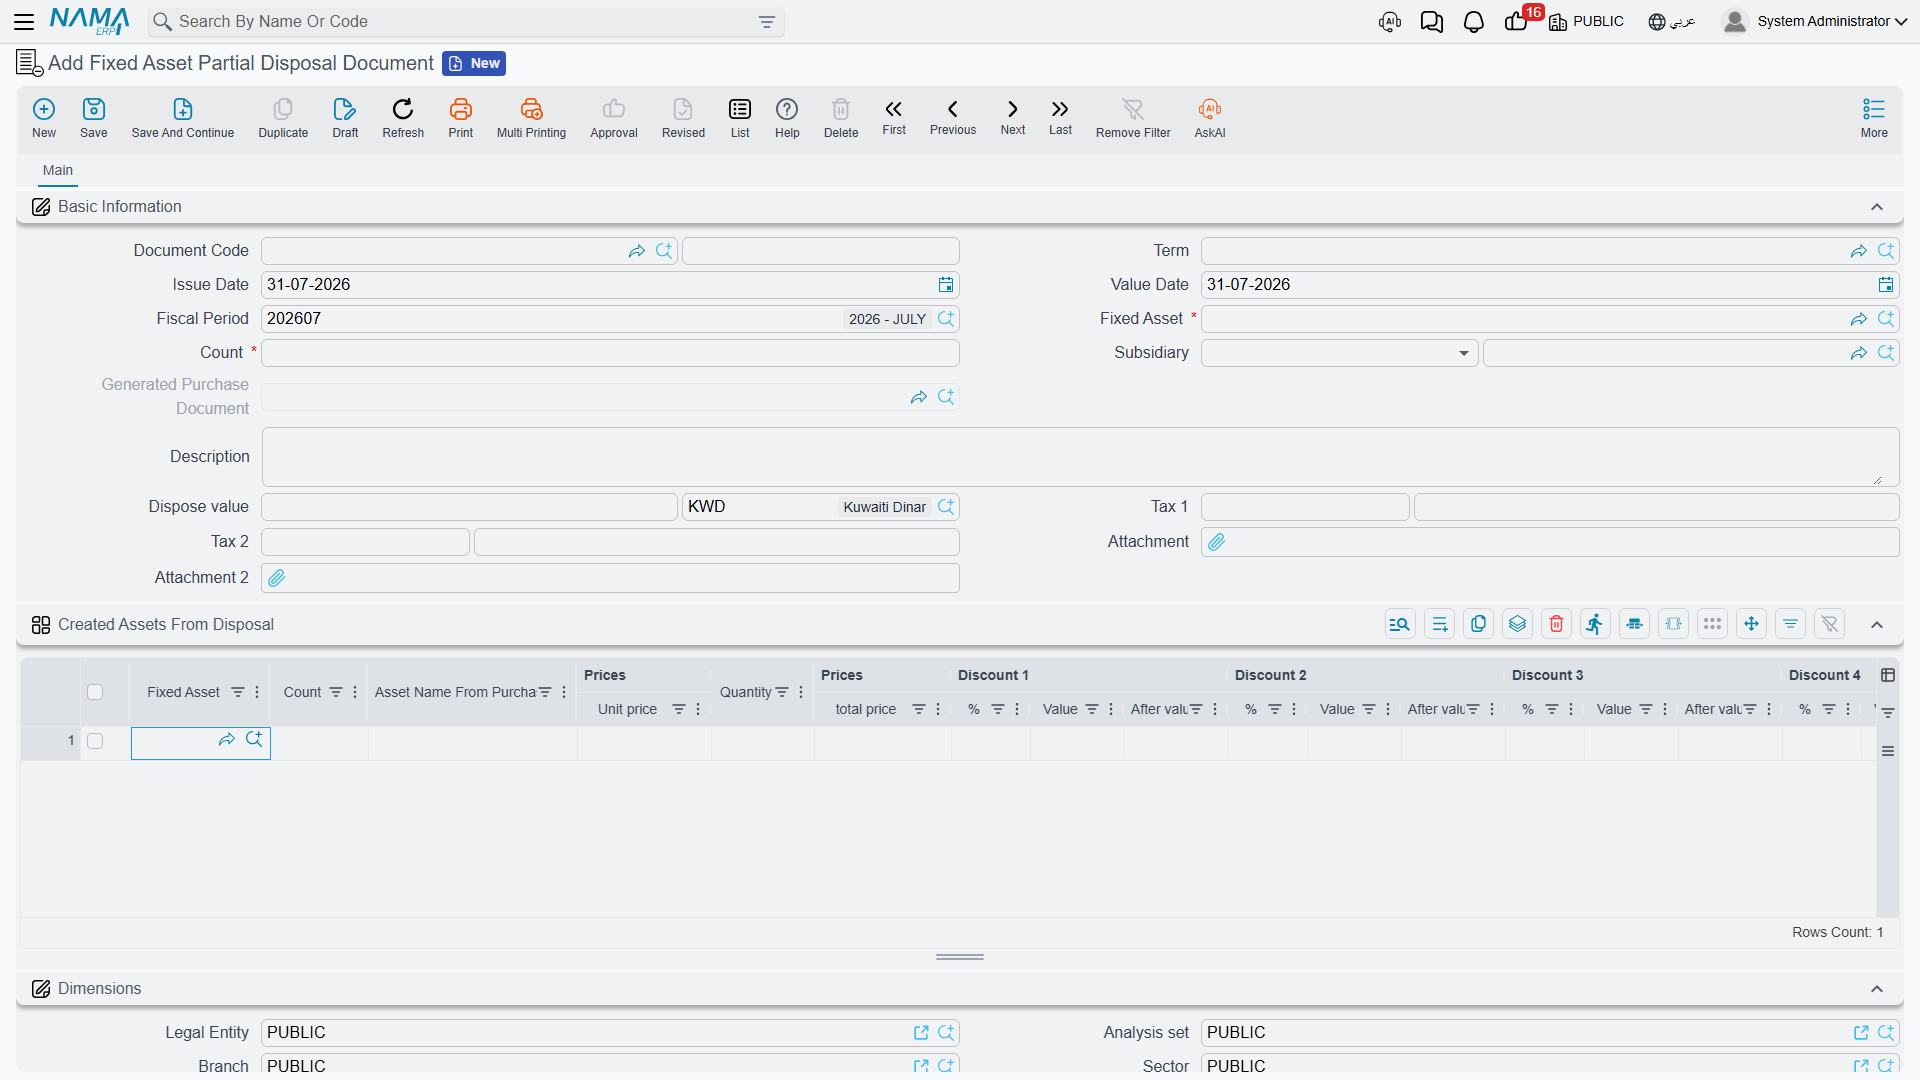This screenshot has width=1920, height=1080.
Task: Collapse Dimensions section
Action: click(x=1877, y=989)
